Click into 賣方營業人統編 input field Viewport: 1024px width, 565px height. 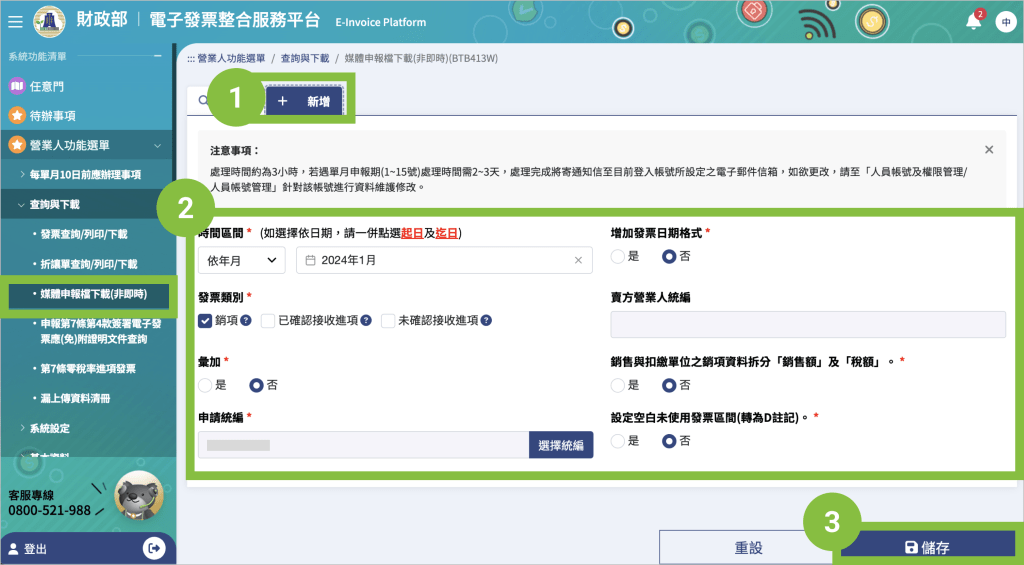(x=808, y=325)
